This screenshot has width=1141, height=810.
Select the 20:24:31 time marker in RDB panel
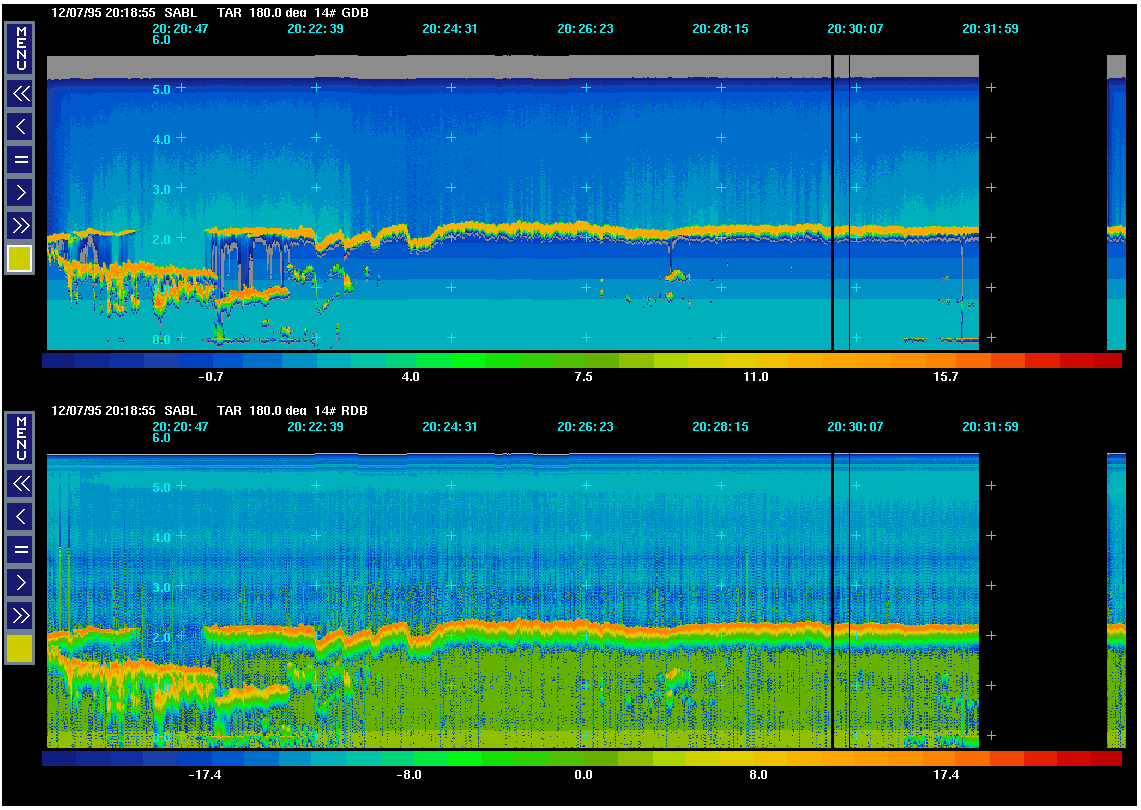(x=450, y=427)
